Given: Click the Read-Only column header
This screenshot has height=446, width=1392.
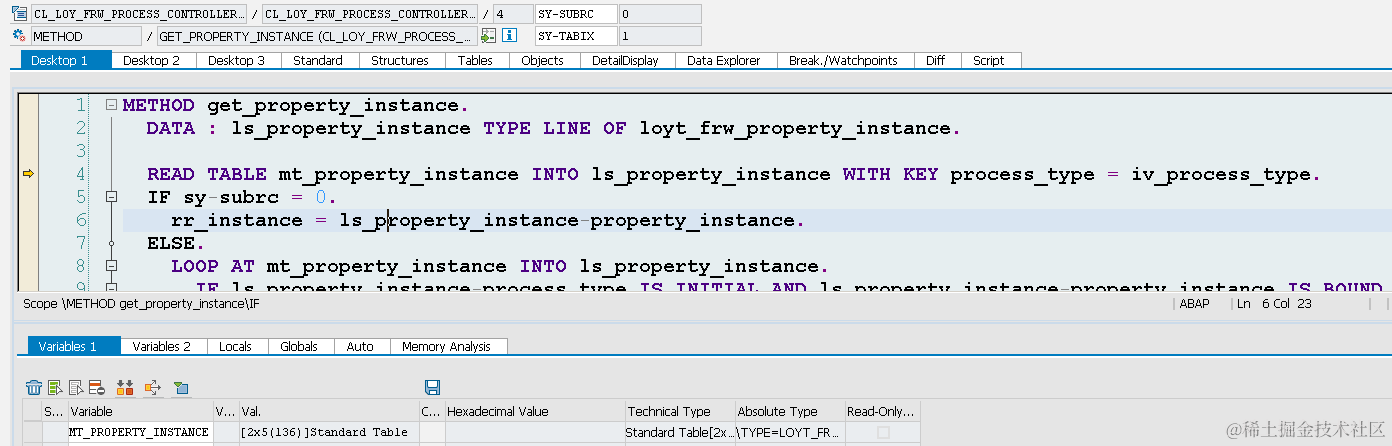Looking at the screenshot, I should click(881, 411).
